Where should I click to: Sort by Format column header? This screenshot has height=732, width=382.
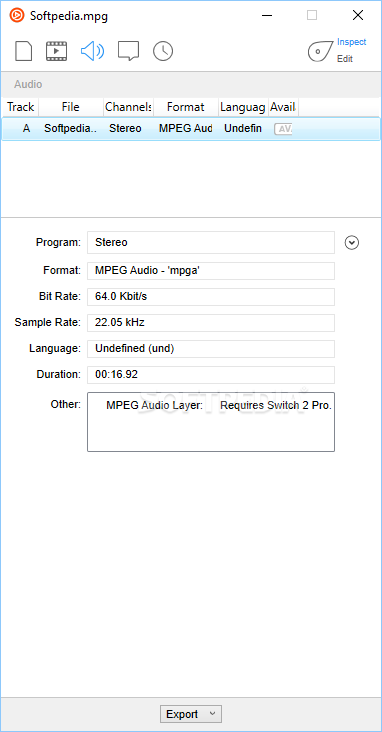[x=186, y=107]
